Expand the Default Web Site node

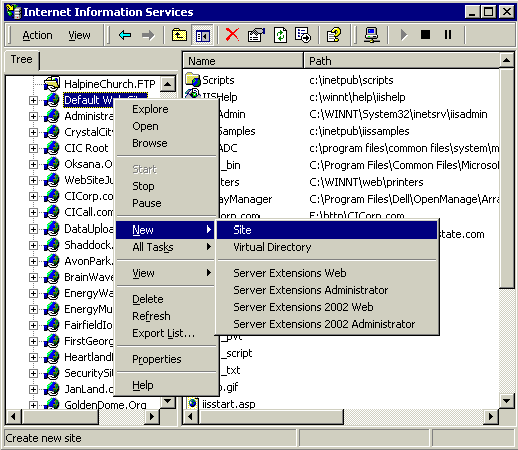click(x=33, y=100)
